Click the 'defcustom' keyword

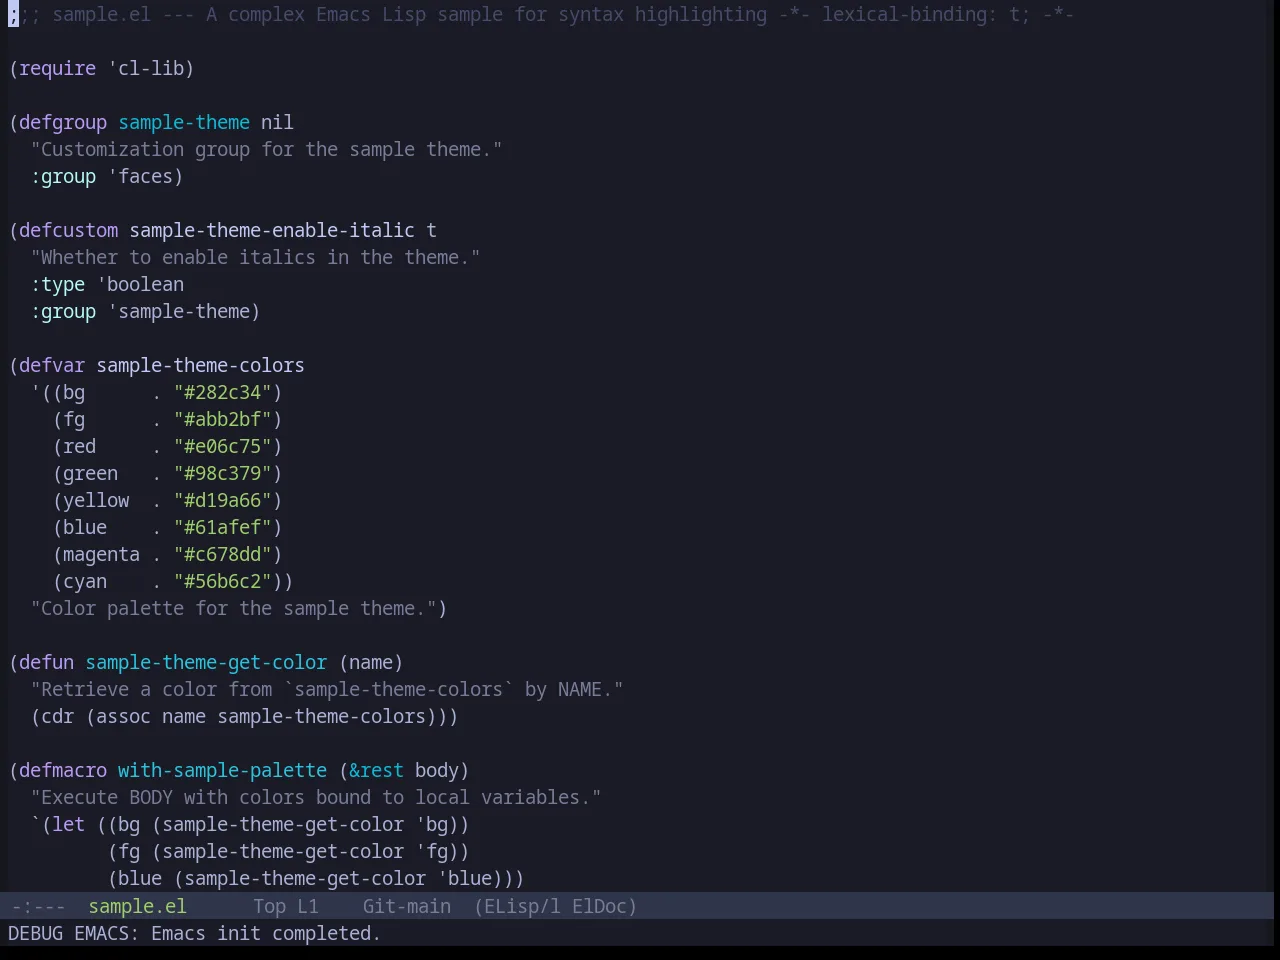[68, 230]
